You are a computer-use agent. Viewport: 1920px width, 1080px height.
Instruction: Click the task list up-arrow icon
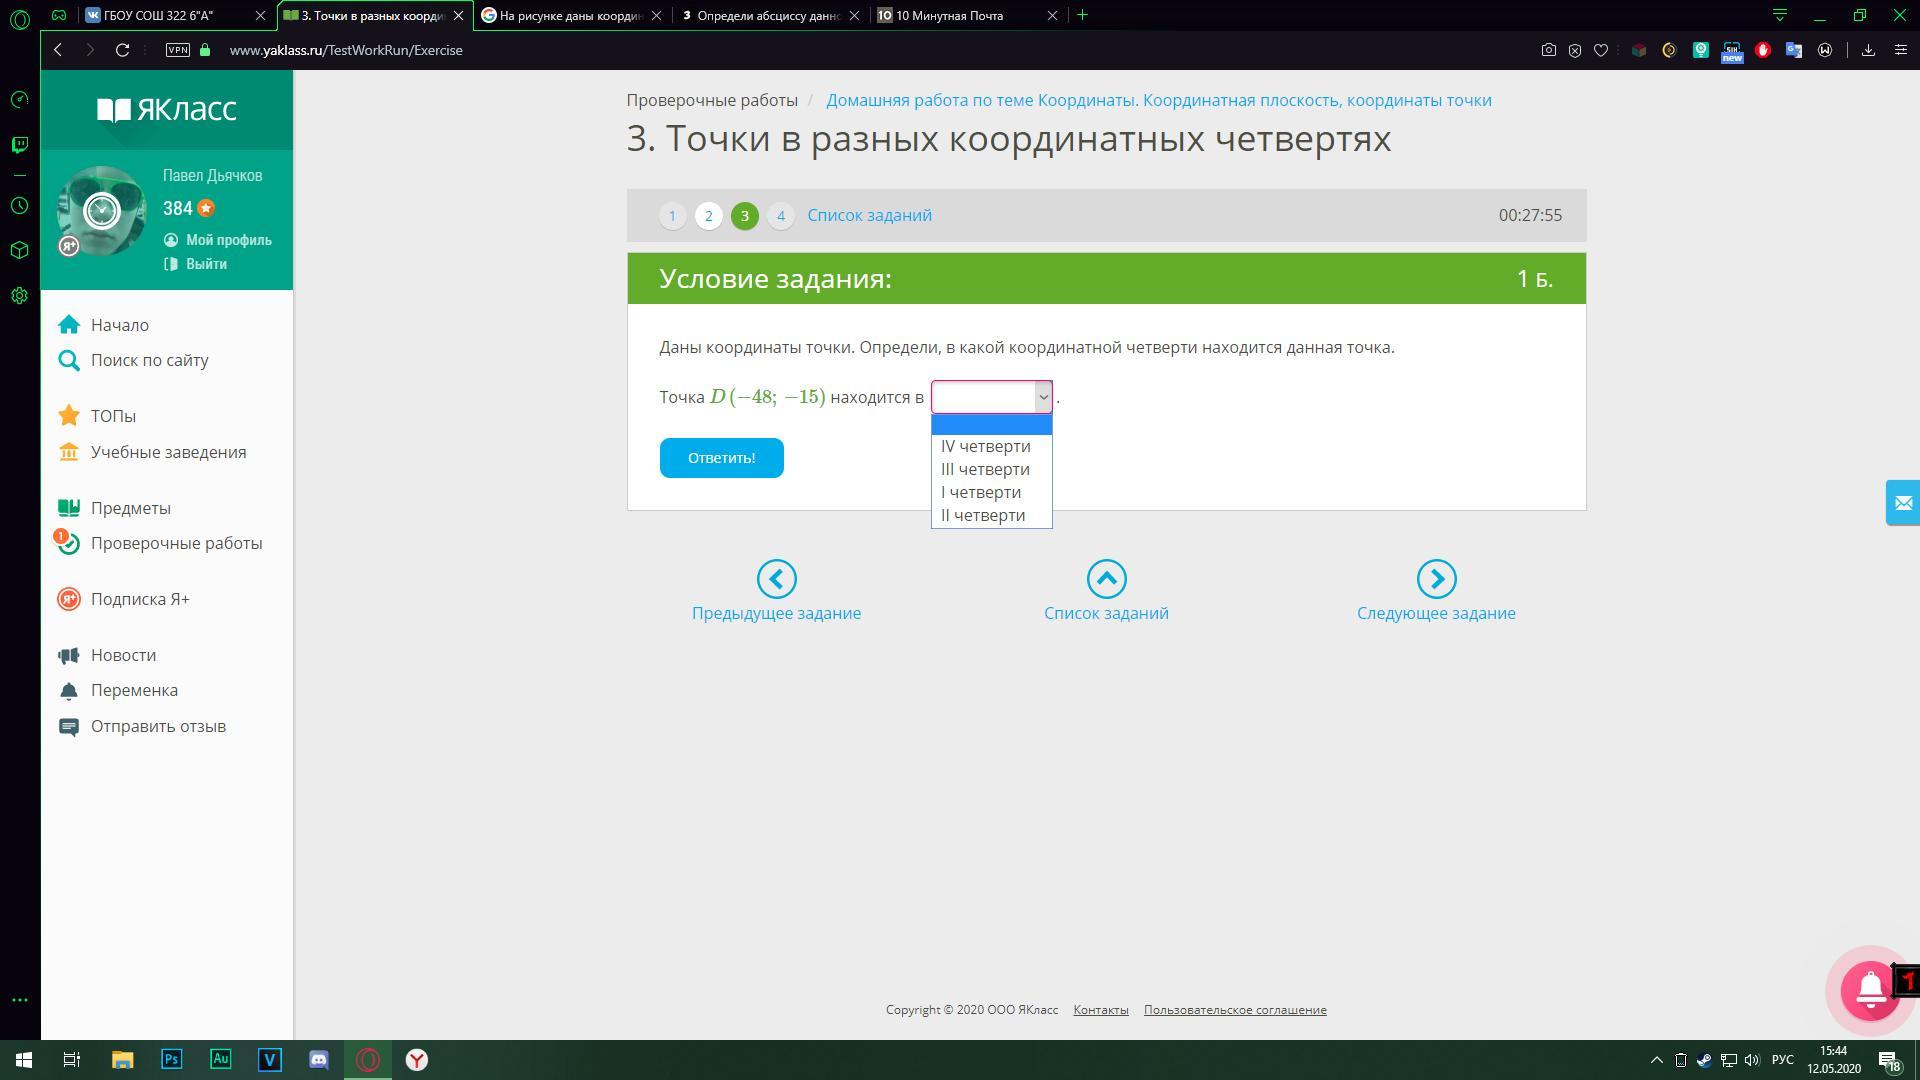click(x=1106, y=579)
